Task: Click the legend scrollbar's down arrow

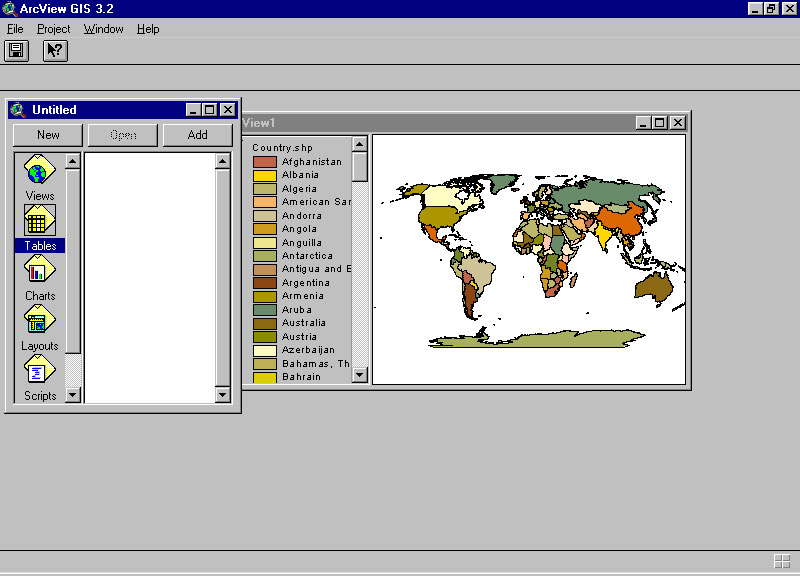Action: click(359, 375)
